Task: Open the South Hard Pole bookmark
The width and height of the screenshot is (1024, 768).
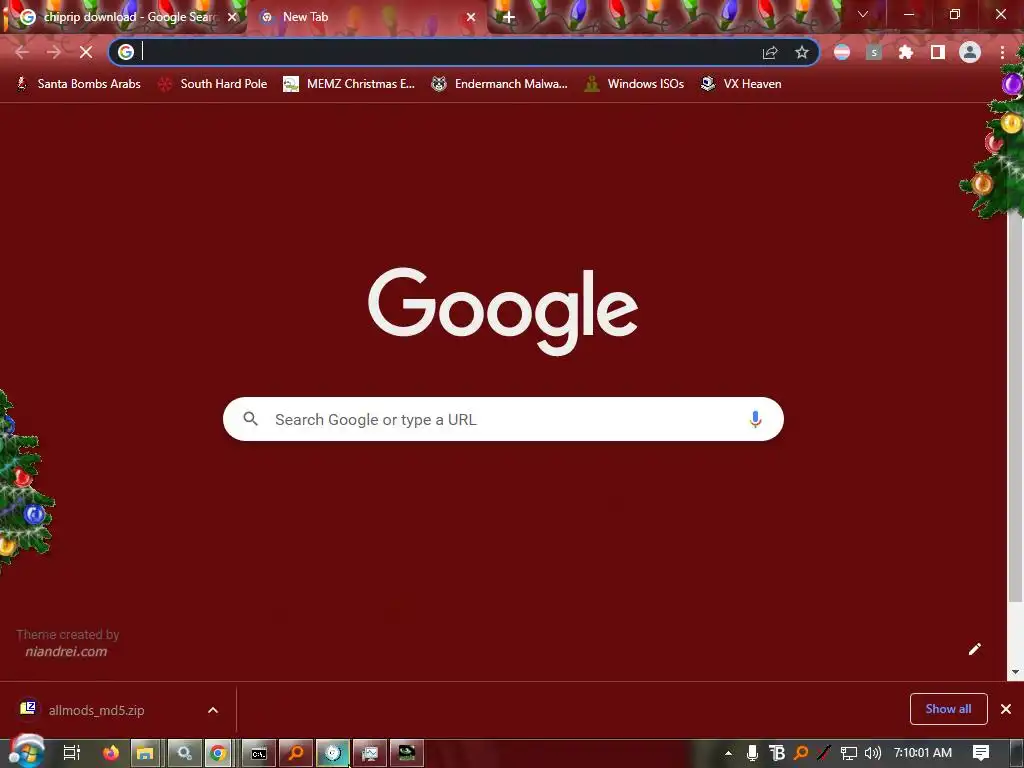Action: pos(213,84)
